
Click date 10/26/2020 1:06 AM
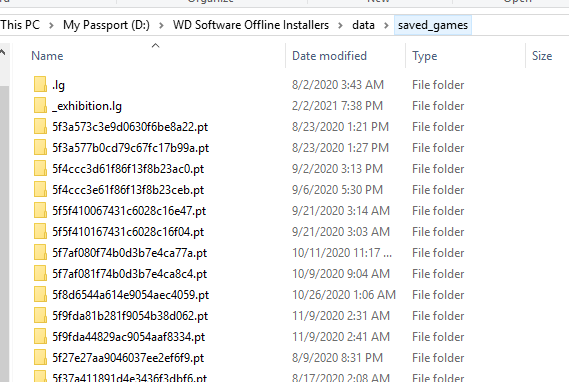click(344, 295)
